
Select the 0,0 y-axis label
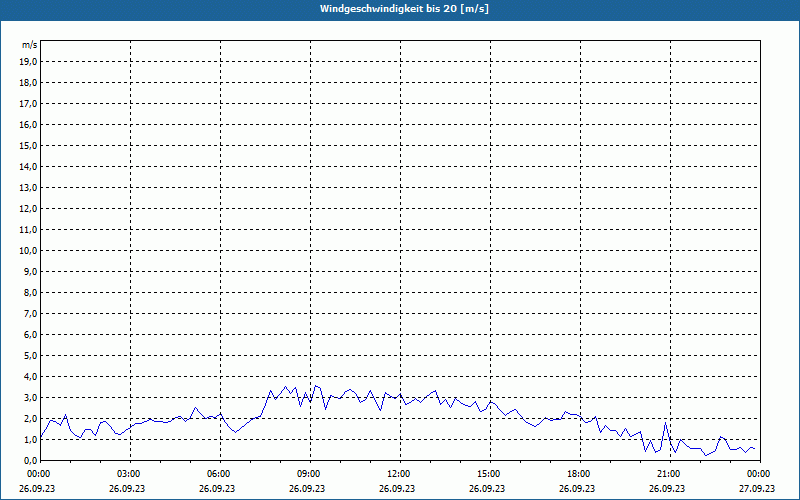click(30, 460)
